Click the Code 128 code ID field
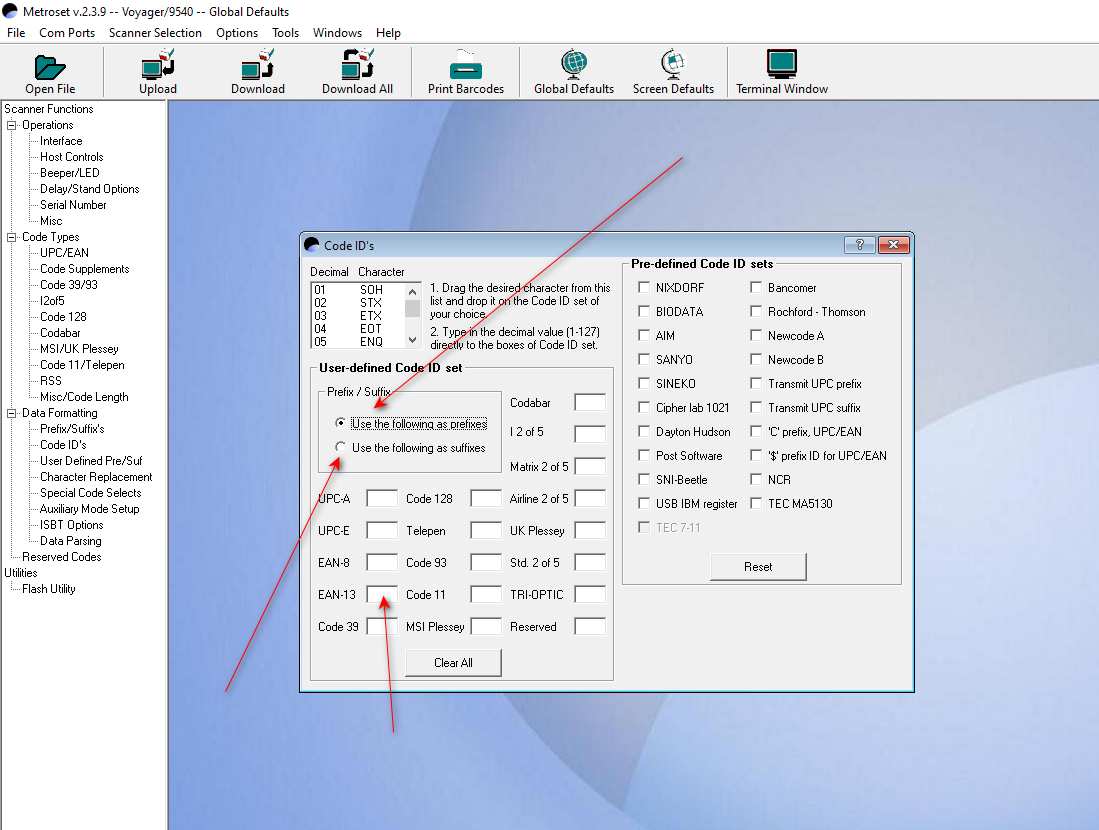 click(486, 498)
